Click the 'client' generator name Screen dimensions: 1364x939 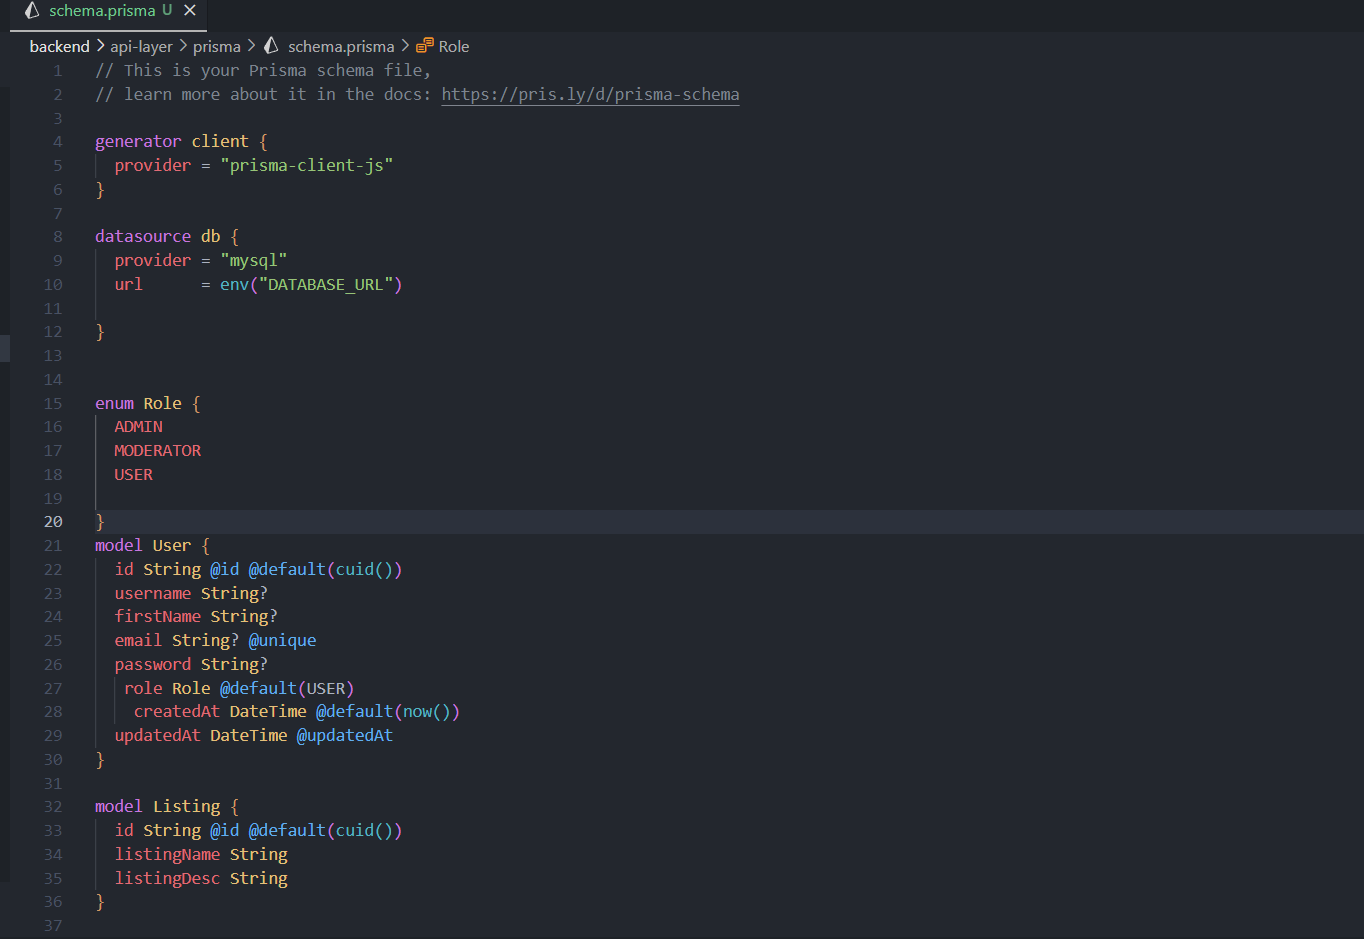pyautogui.click(x=220, y=142)
